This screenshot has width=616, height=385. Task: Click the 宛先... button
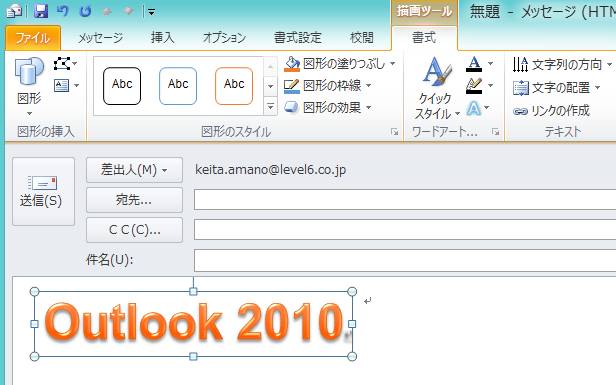coord(134,200)
